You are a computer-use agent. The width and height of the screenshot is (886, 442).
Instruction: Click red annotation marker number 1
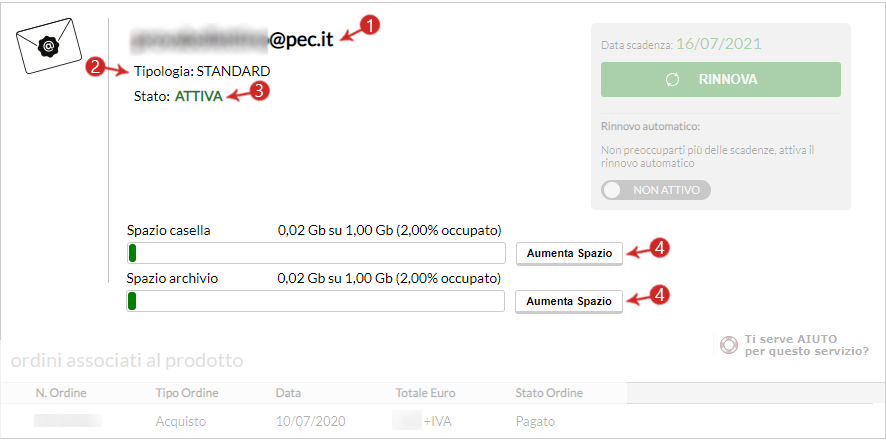(370, 27)
